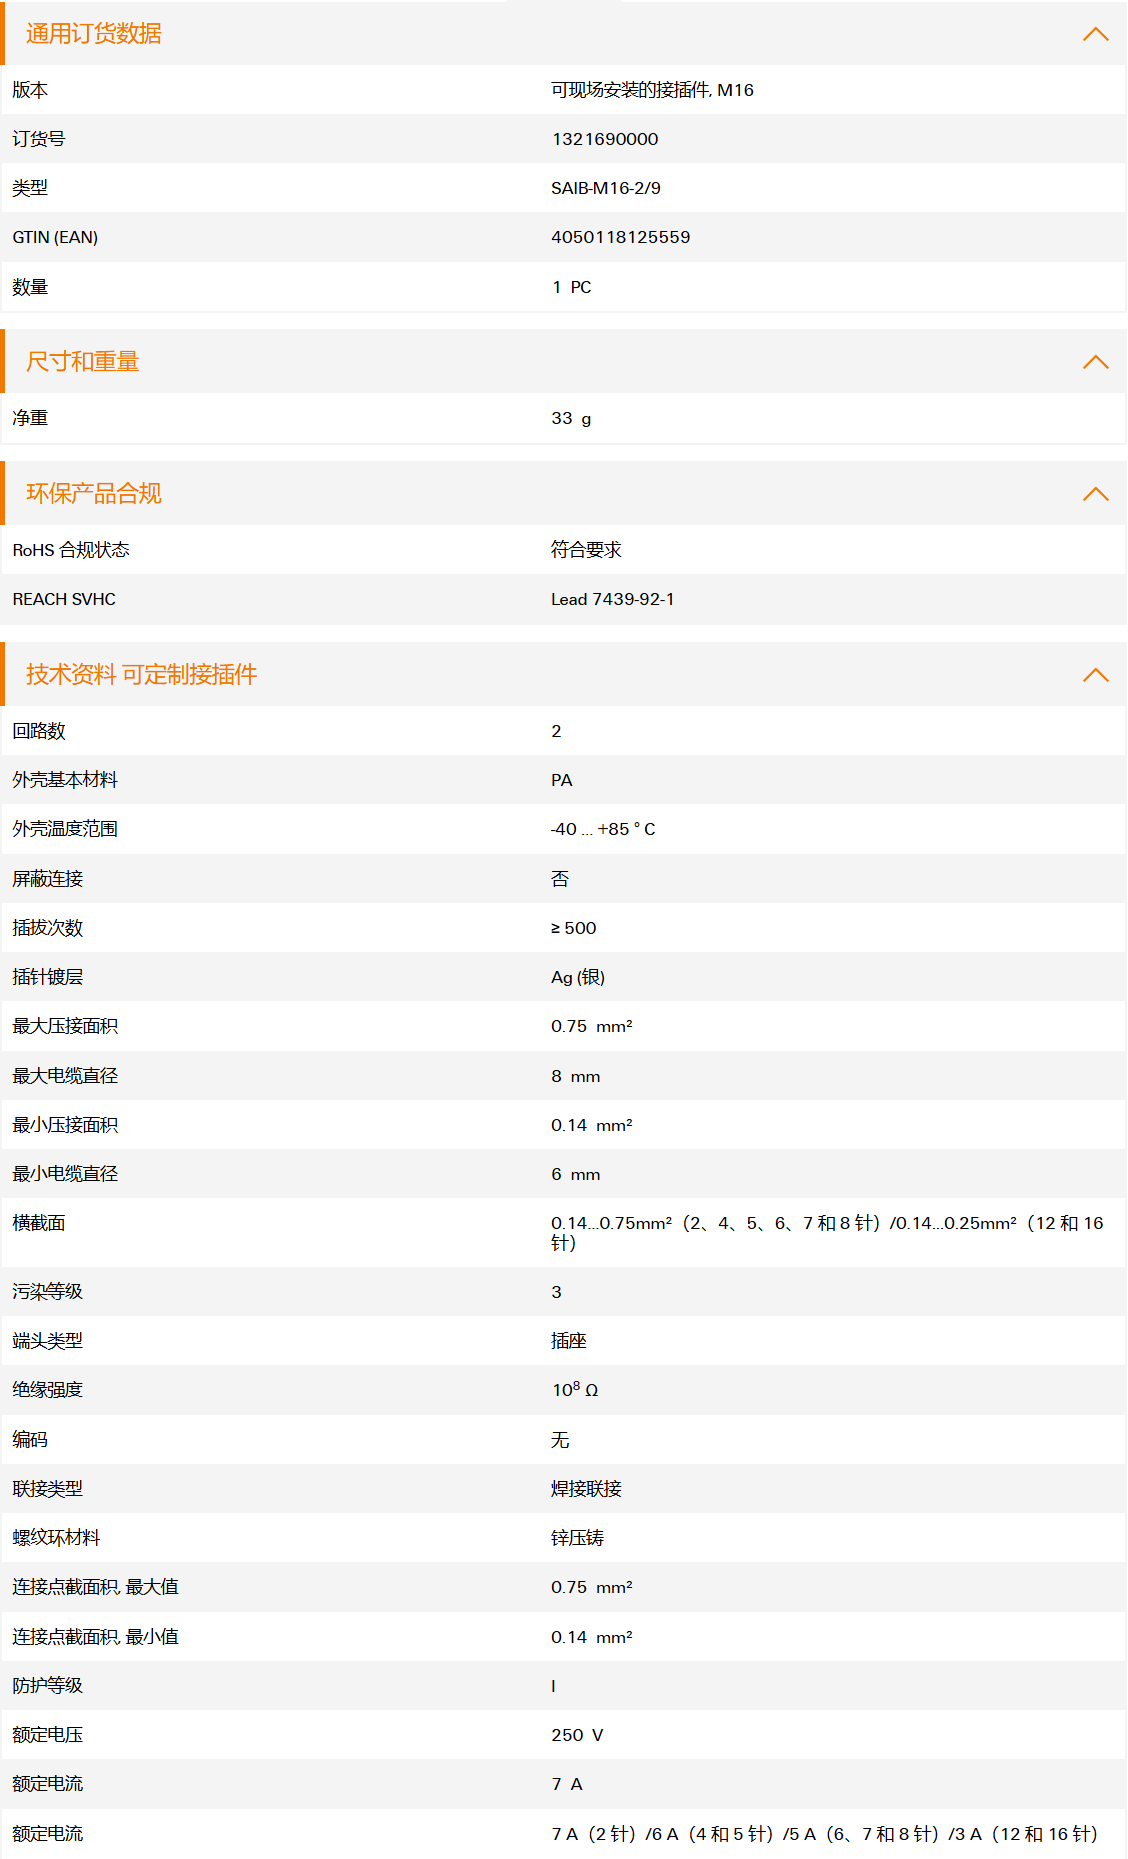Click the rated current value 7 A
The width and height of the screenshot is (1128, 1859).
point(567,1784)
